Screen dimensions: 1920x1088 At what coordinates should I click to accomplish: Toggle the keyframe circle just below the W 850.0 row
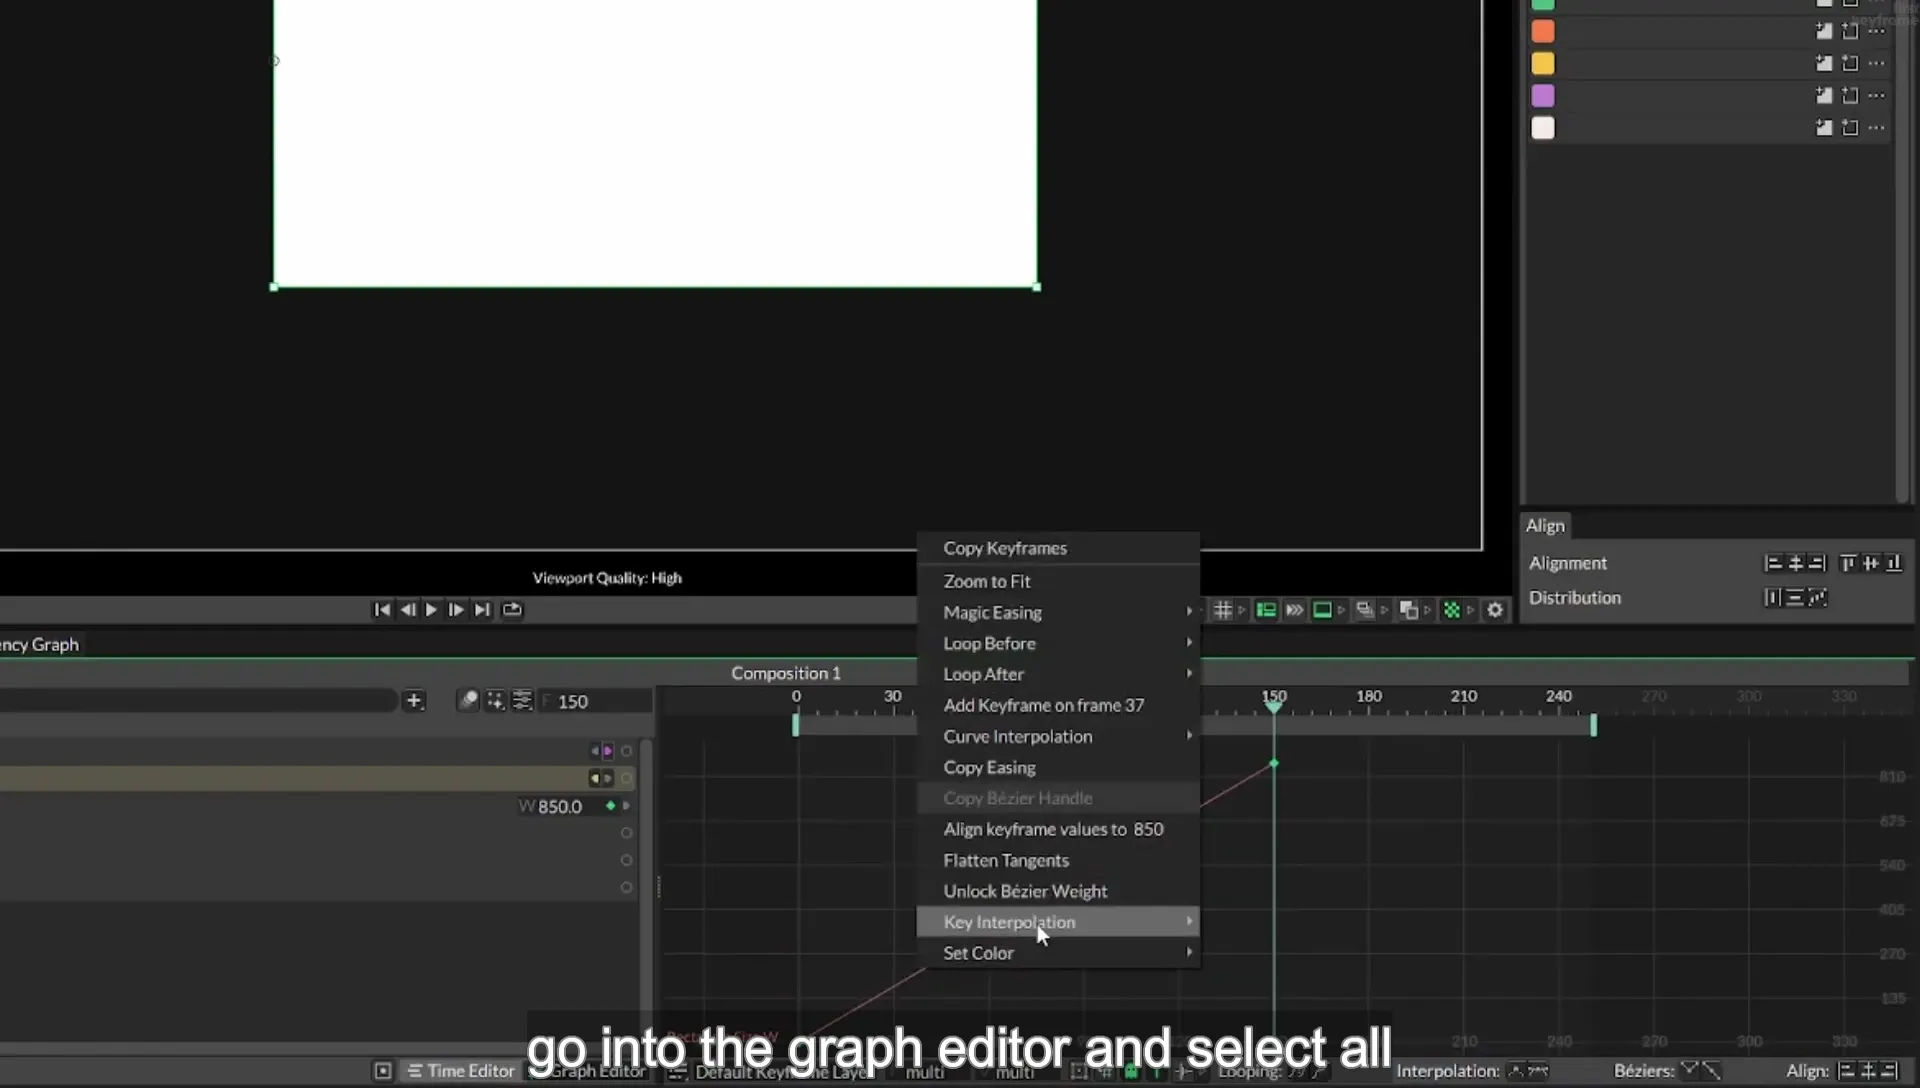[626, 833]
